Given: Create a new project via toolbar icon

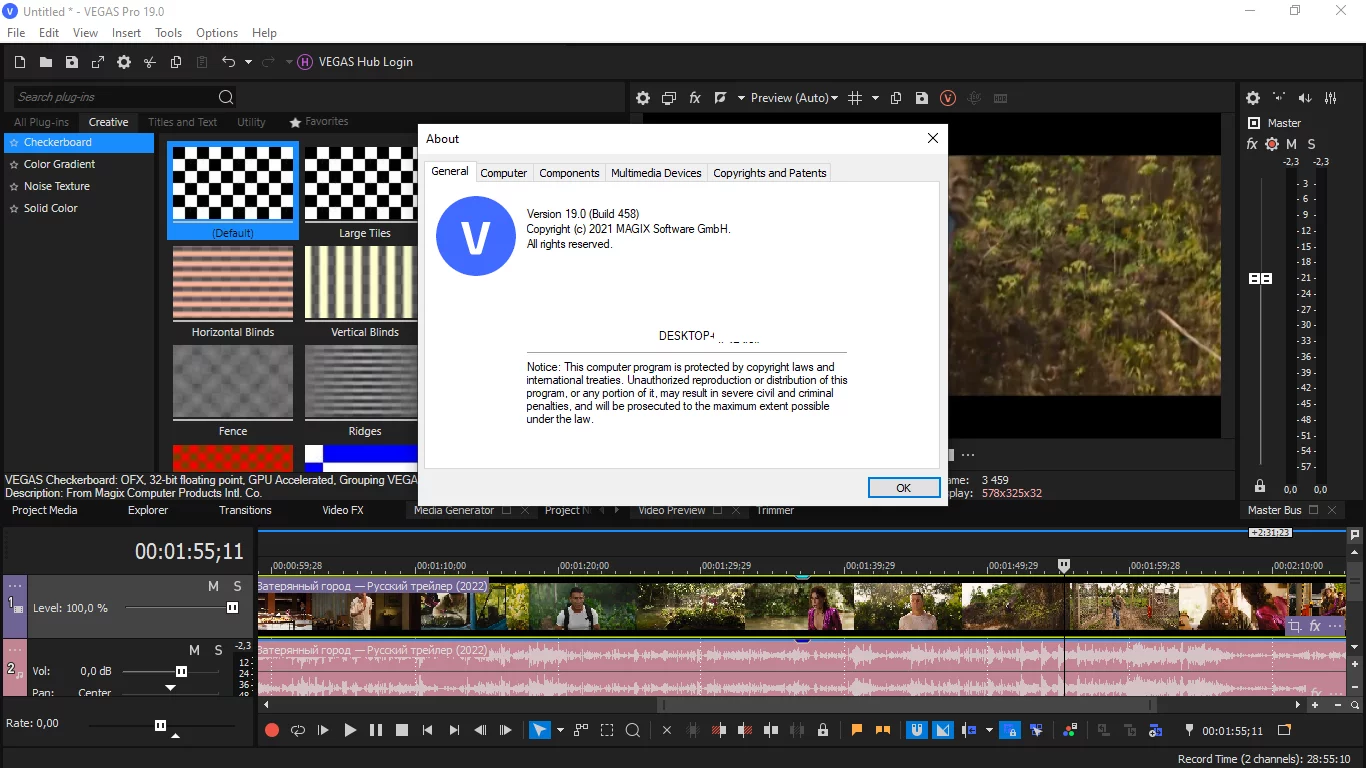Looking at the screenshot, I should pos(20,62).
